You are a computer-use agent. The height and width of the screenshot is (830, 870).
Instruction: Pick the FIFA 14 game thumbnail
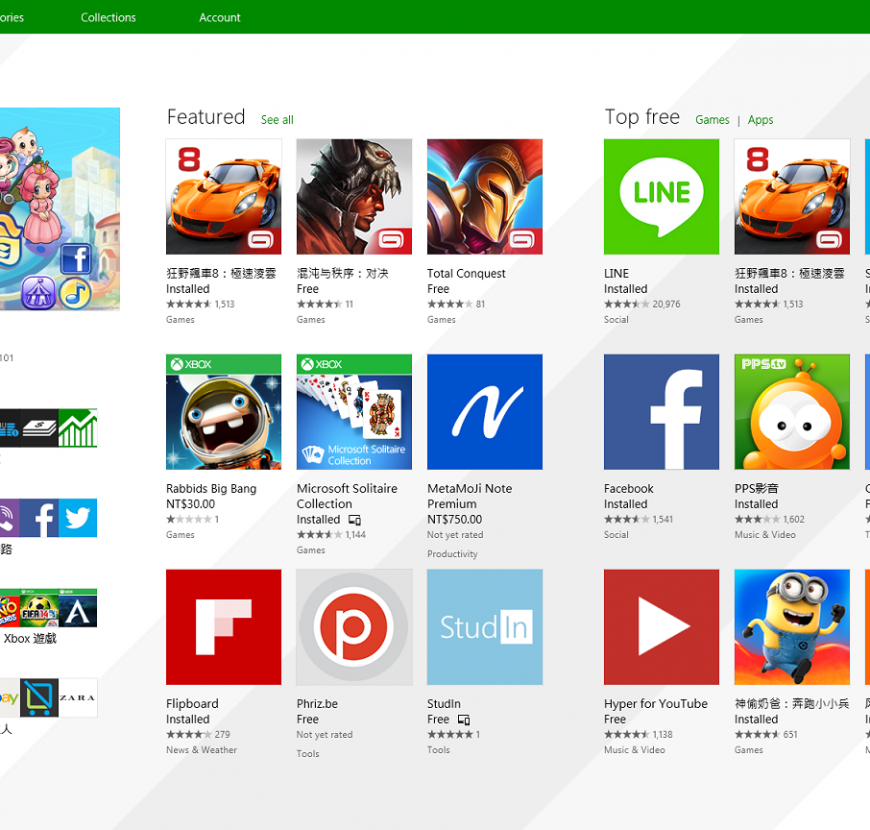point(39,608)
